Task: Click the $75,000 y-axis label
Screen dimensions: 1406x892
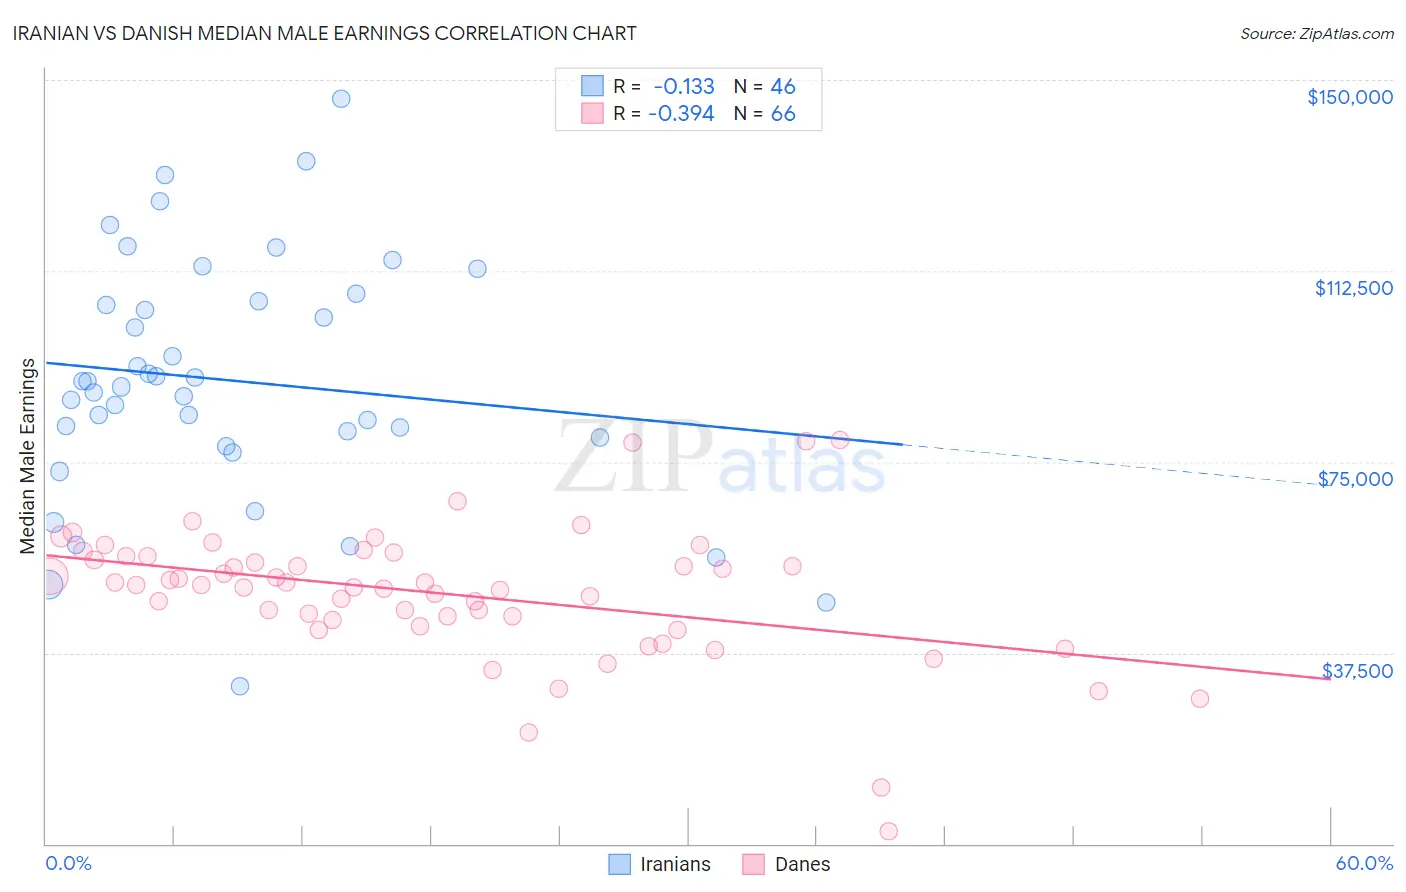Action: [x=1355, y=479]
